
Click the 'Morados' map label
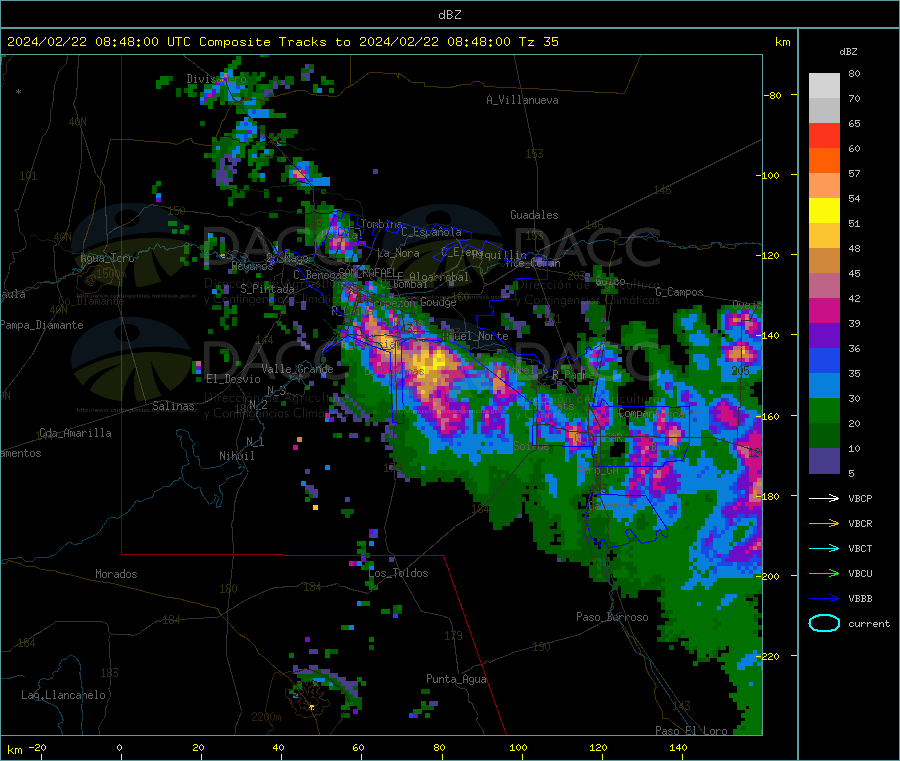click(x=116, y=574)
